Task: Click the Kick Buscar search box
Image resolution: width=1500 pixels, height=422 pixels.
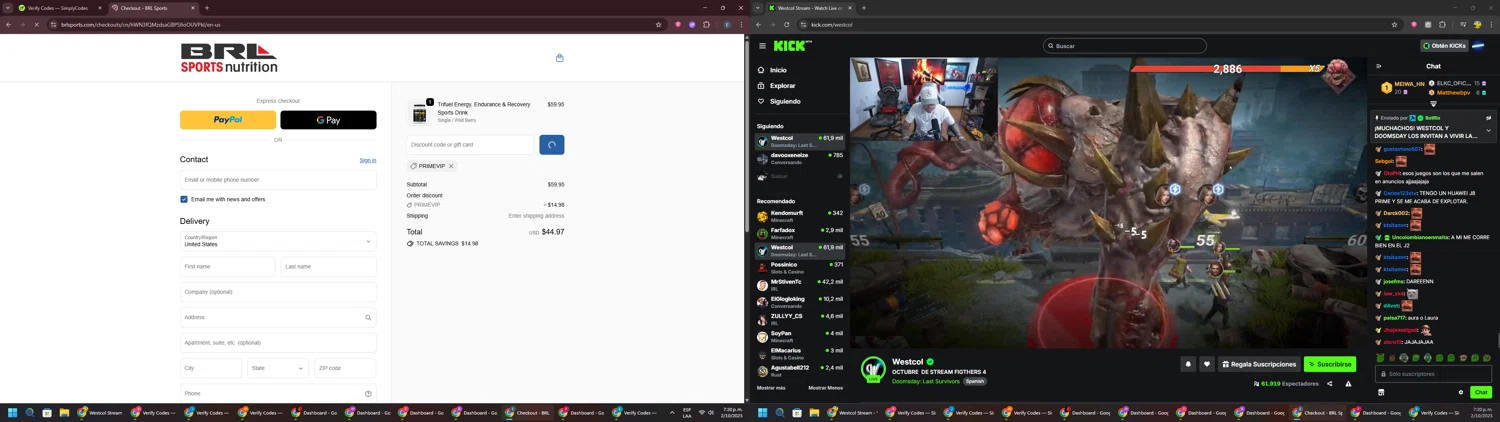Action: (1124, 46)
